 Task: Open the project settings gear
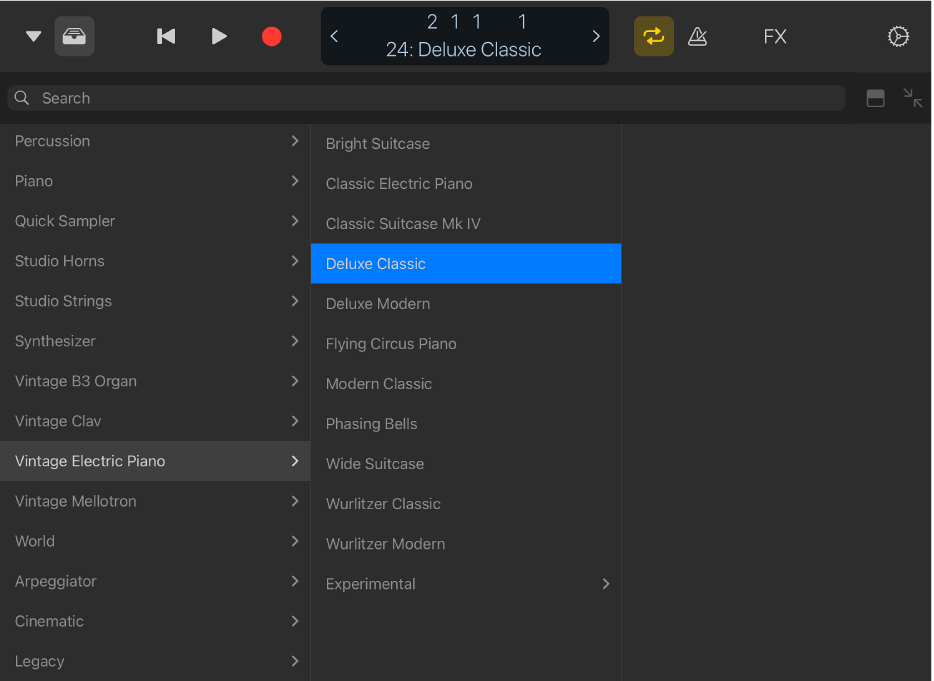tap(897, 36)
